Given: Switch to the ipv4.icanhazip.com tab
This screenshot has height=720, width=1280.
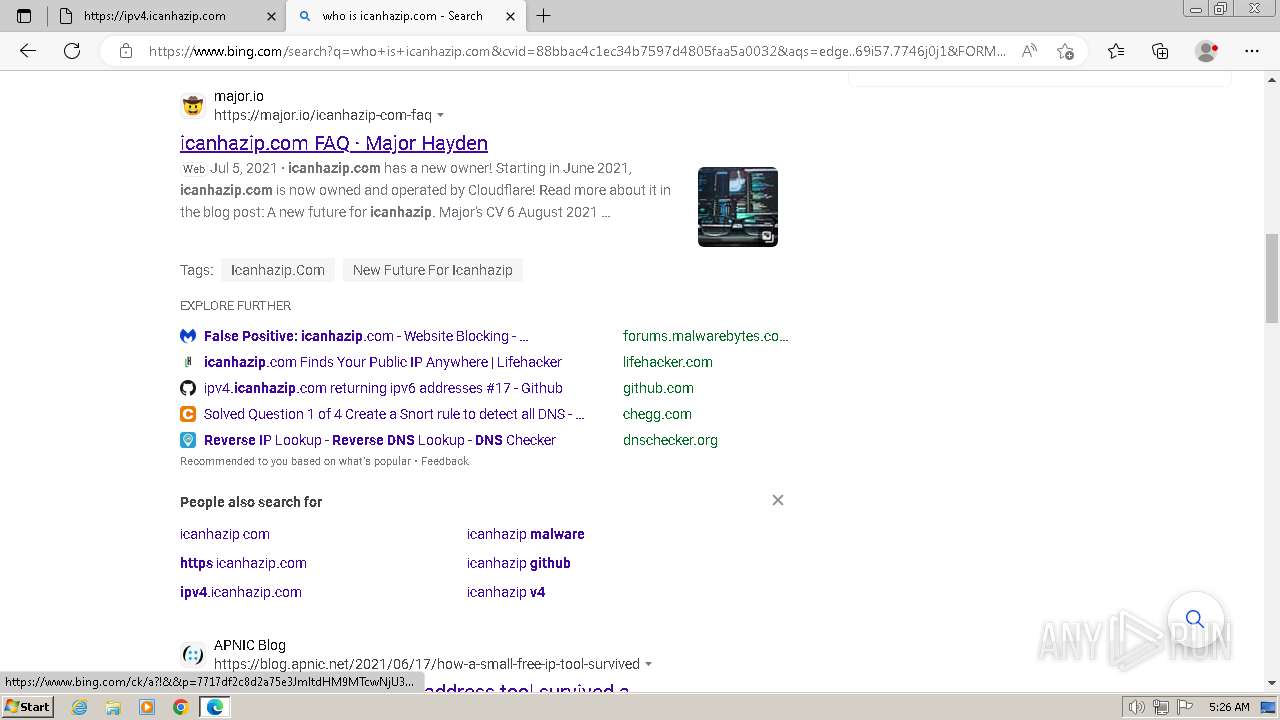Looking at the screenshot, I should (x=166, y=16).
